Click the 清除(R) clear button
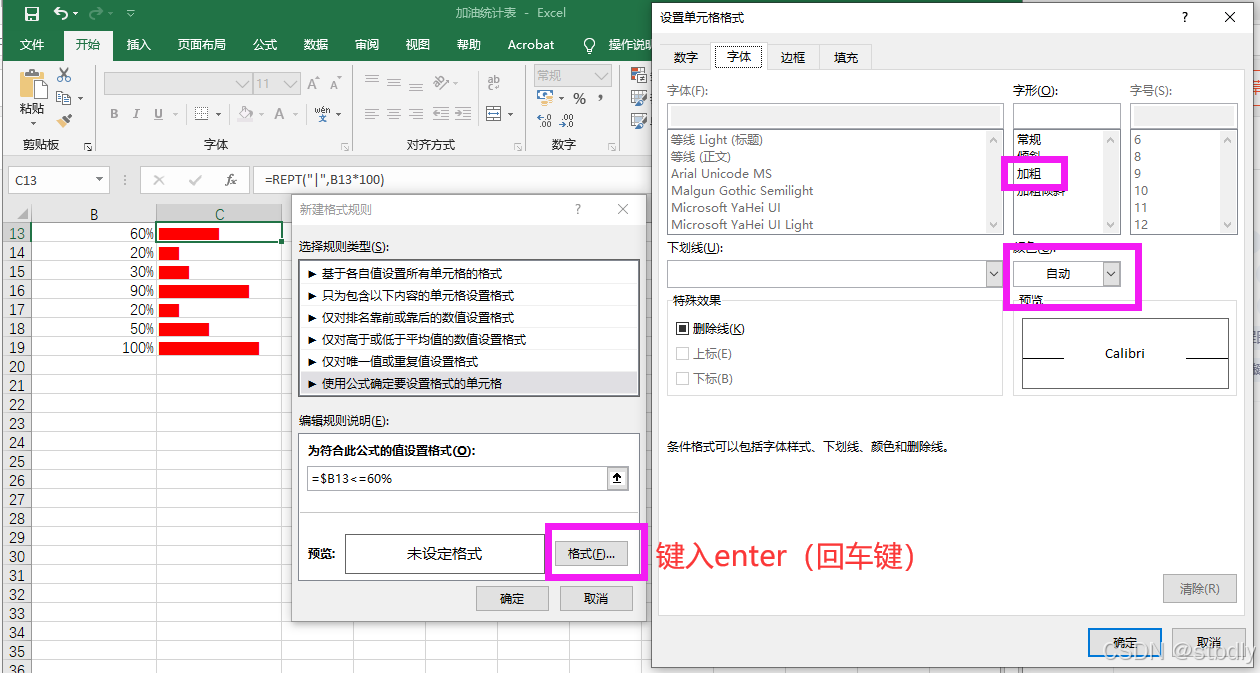This screenshot has width=1260, height=673. click(1200, 589)
